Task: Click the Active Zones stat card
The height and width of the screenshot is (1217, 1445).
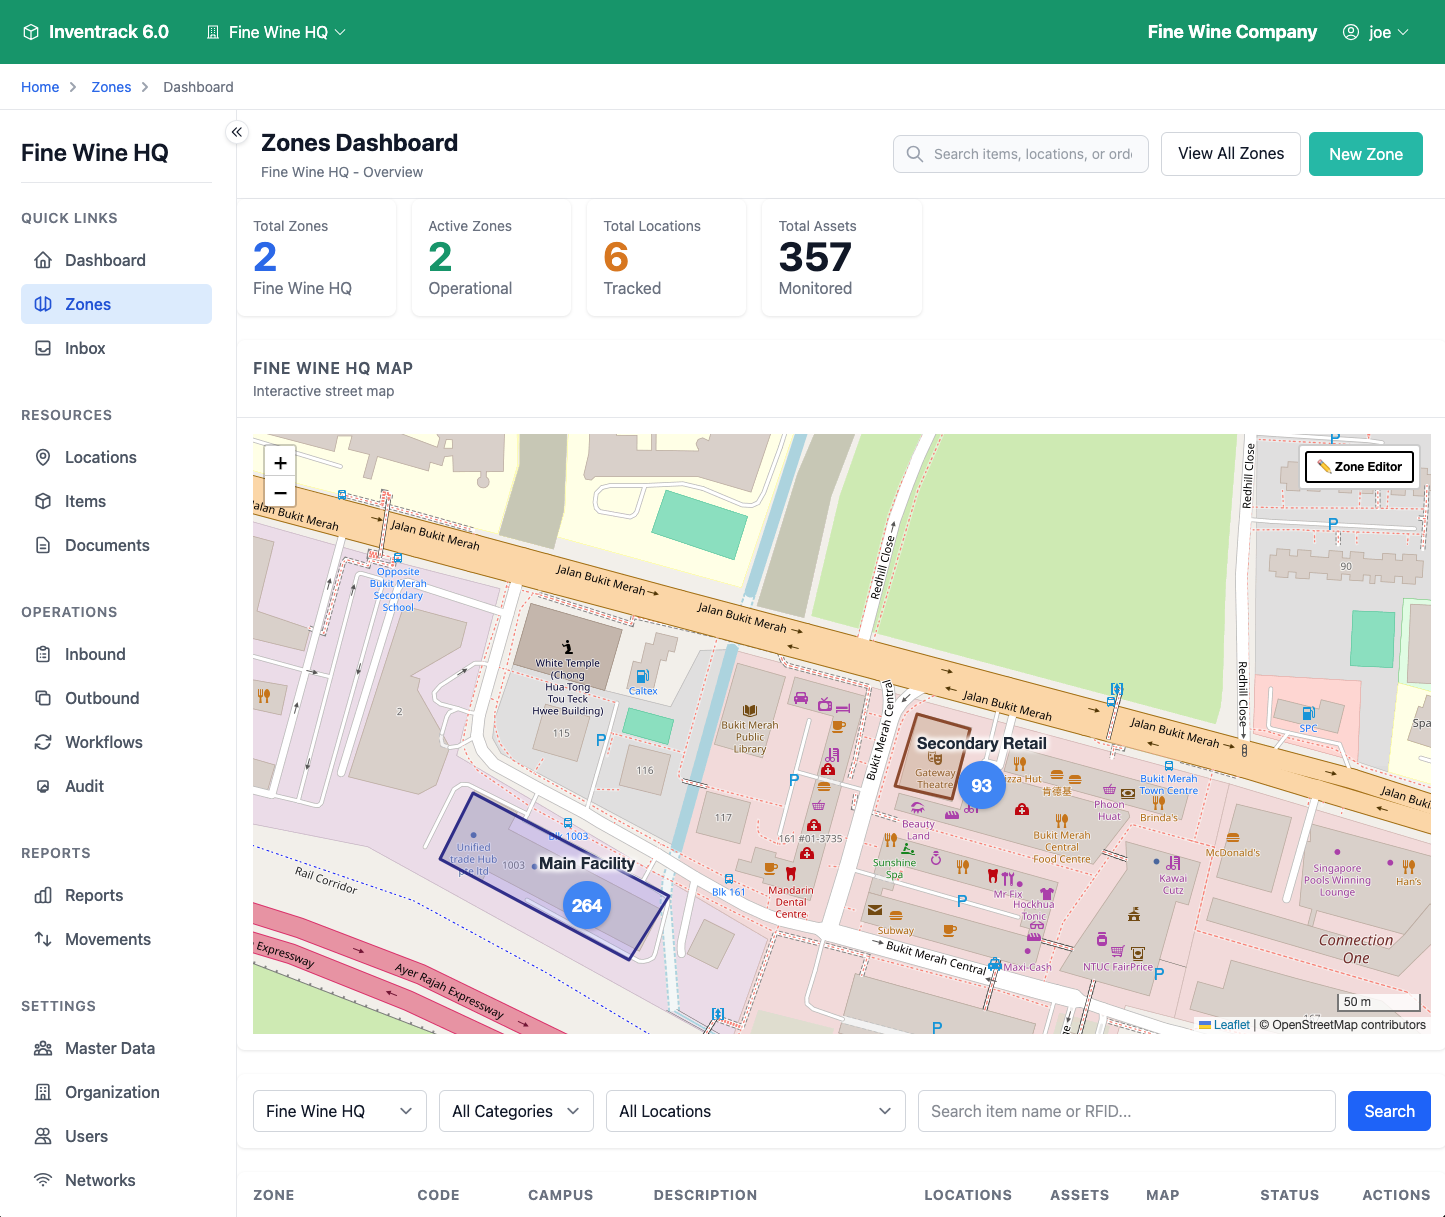Action: [x=492, y=259]
